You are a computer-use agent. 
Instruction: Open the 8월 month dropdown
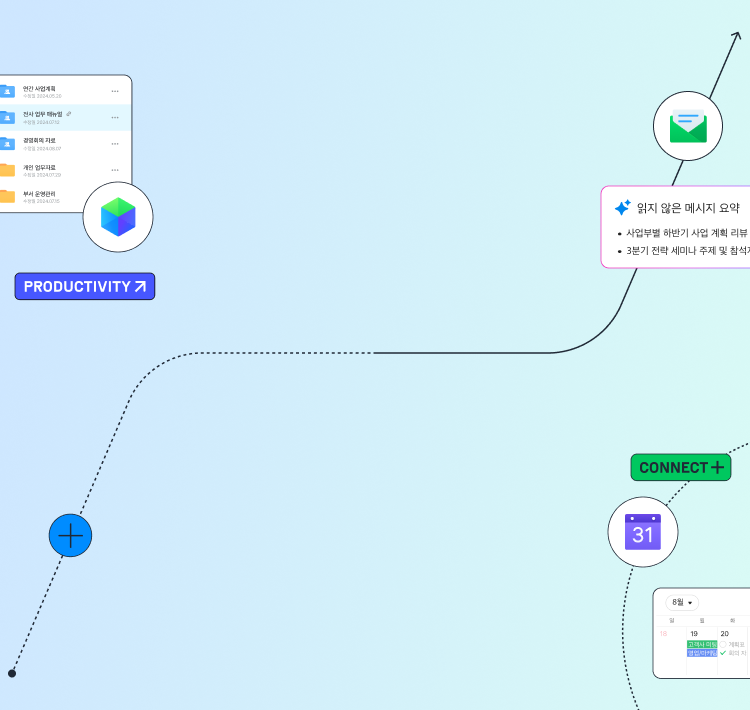682,602
